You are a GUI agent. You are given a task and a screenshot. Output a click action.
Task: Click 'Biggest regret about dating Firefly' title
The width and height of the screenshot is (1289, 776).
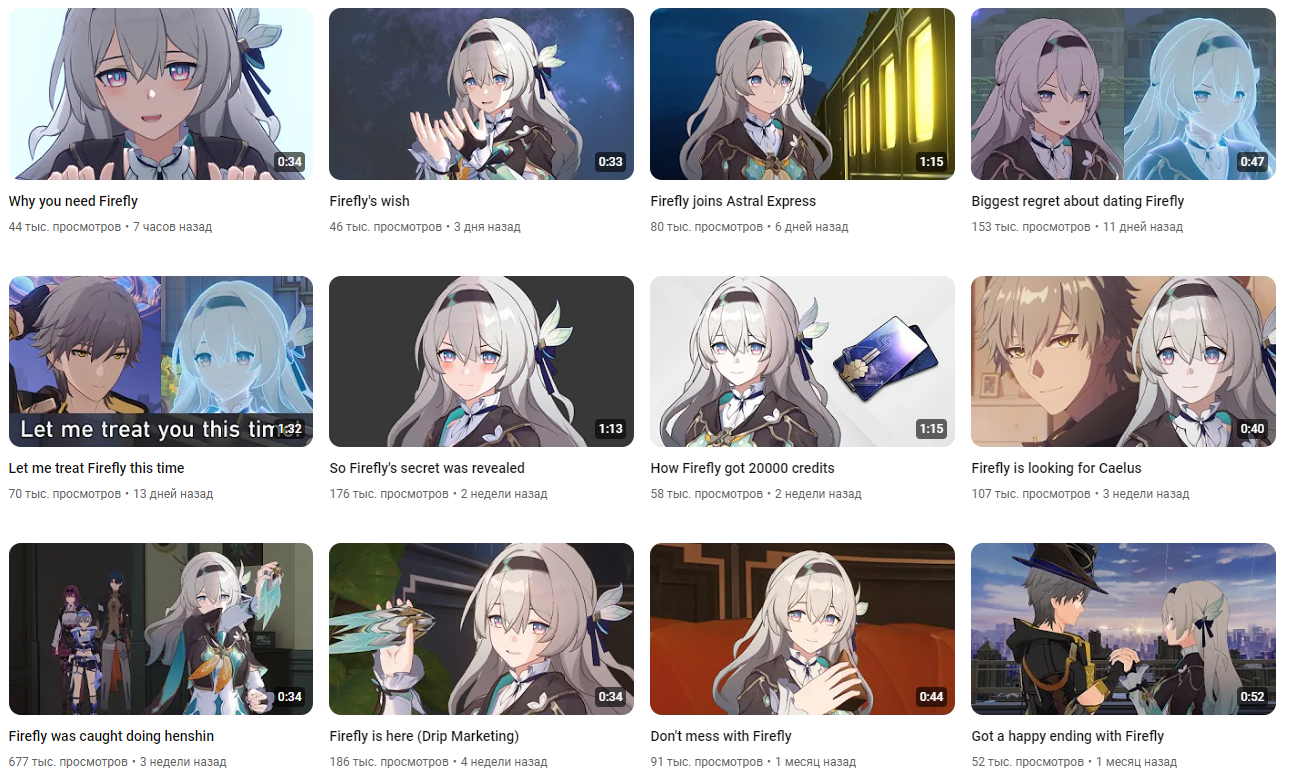click(x=1077, y=201)
